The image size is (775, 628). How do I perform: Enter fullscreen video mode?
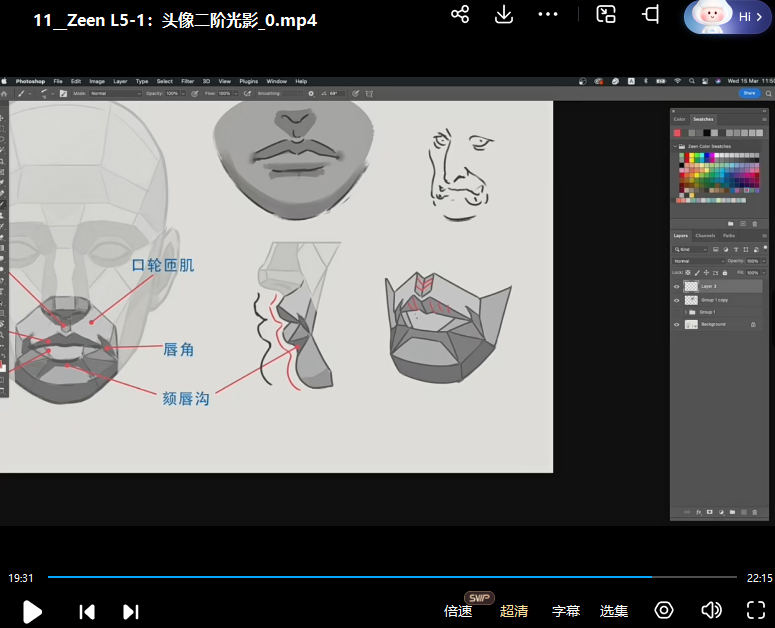pyautogui.click(x=756, y=610)
